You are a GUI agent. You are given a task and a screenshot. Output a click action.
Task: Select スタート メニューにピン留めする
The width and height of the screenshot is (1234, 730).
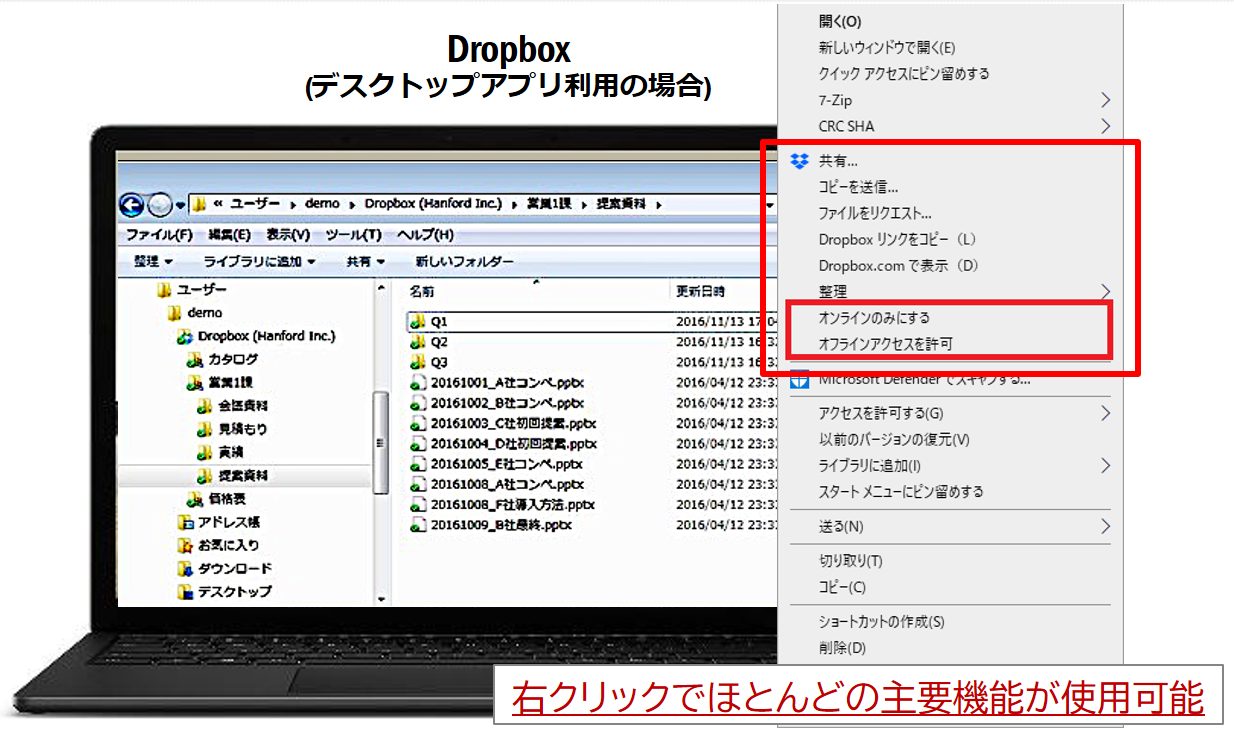pos(901,491)
